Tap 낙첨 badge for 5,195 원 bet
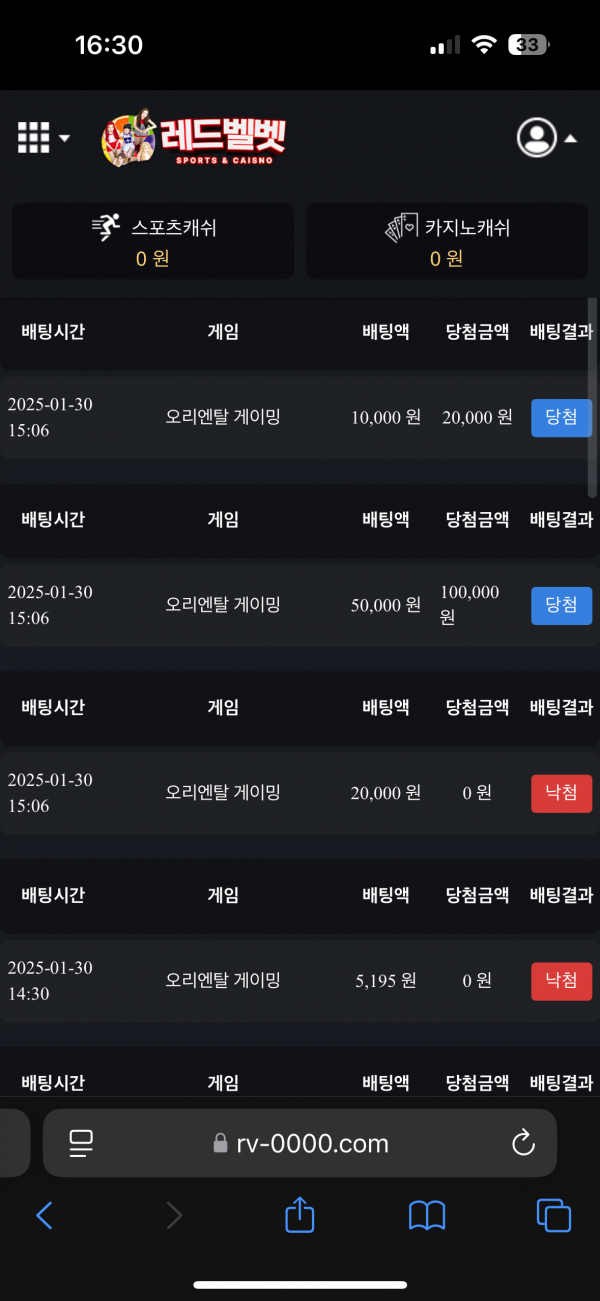600x1301 pixels. click(x=561, y=982)
